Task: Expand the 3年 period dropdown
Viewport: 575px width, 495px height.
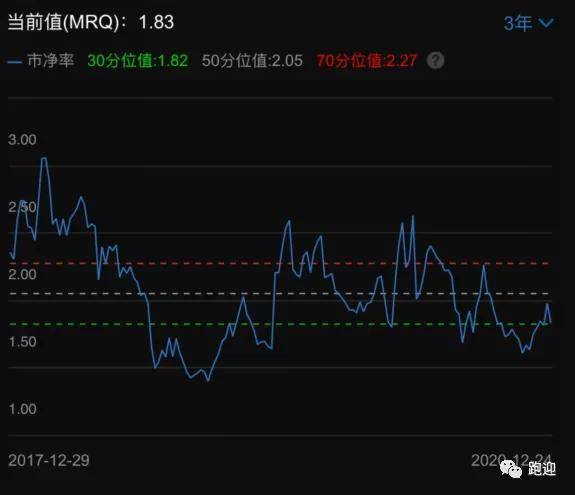Action: click(528, 23)
